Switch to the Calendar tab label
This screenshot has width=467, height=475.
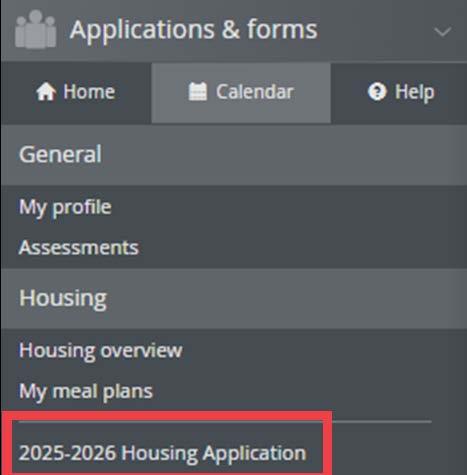point(255,92)
